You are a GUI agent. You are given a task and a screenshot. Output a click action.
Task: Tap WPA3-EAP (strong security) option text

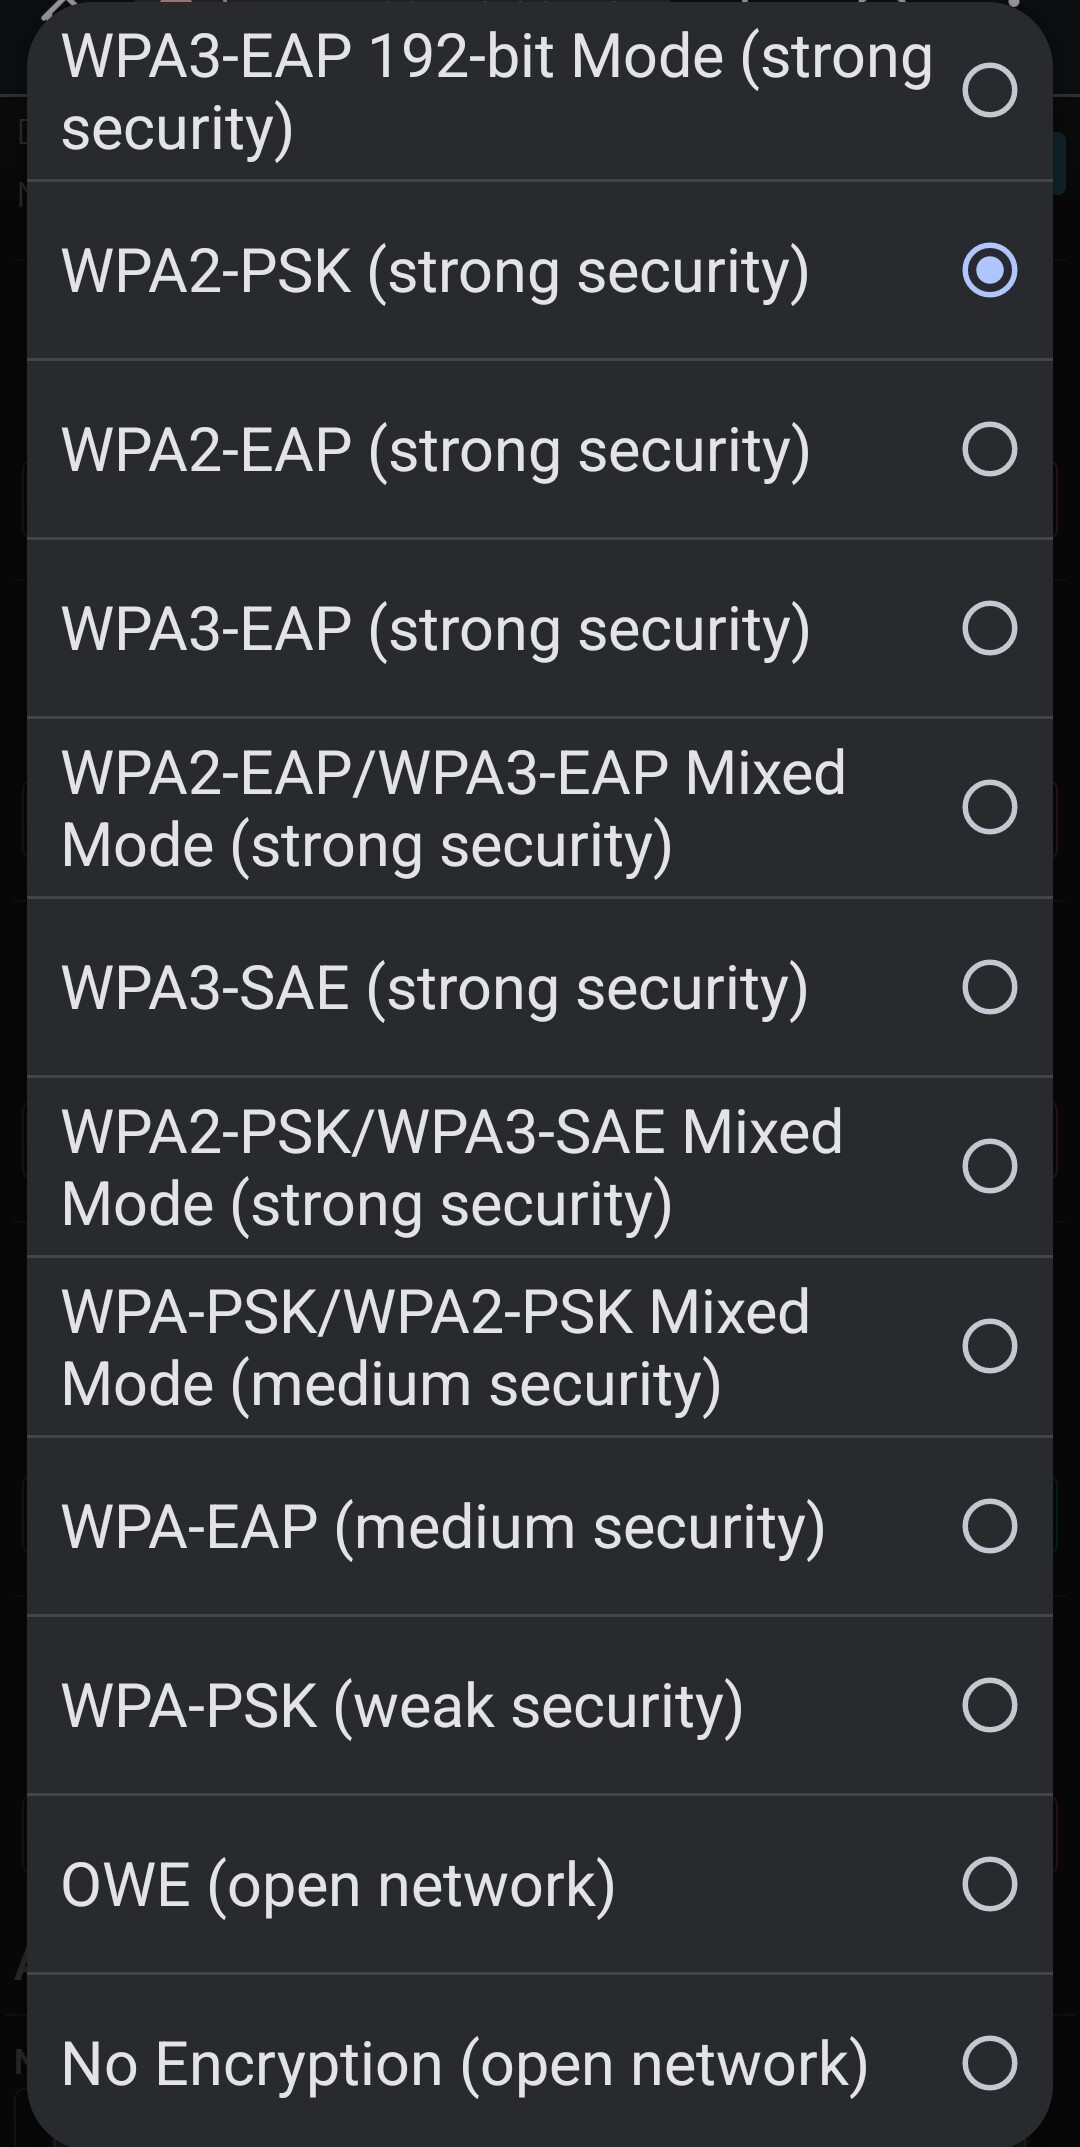pos(436,629)
